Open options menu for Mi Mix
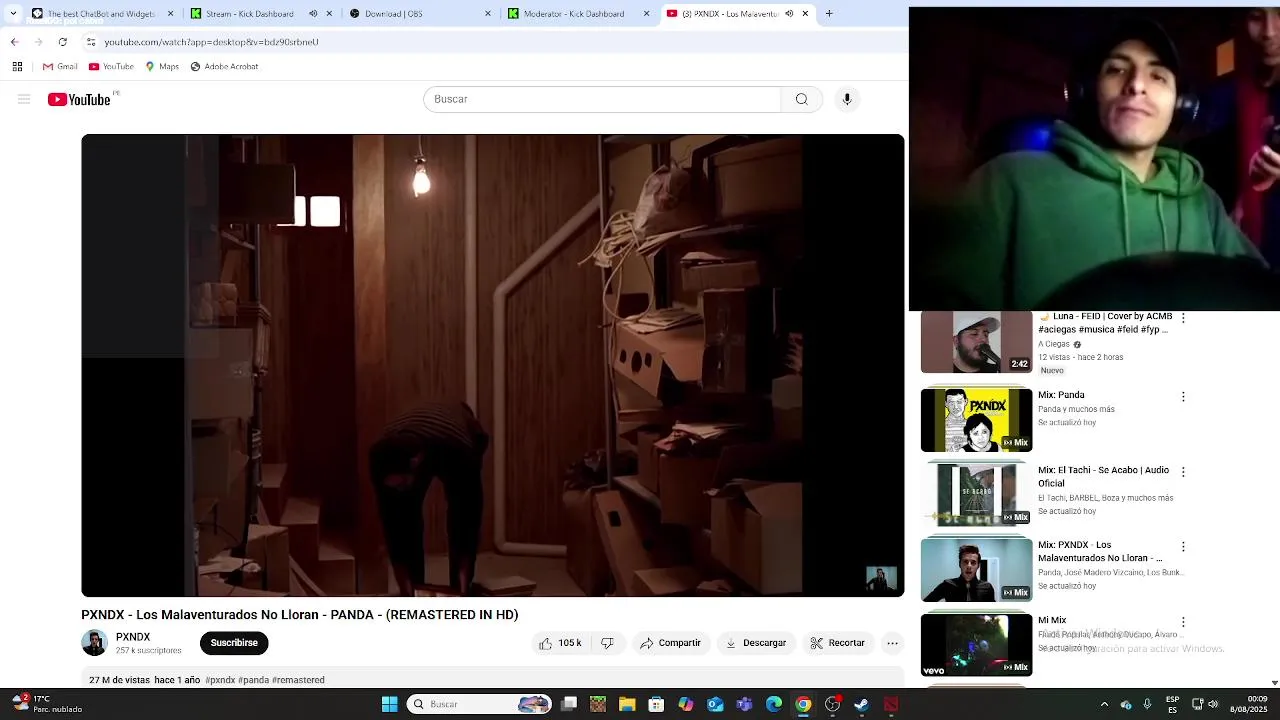The image size is (1280, 720). [x=1183, y=621]
